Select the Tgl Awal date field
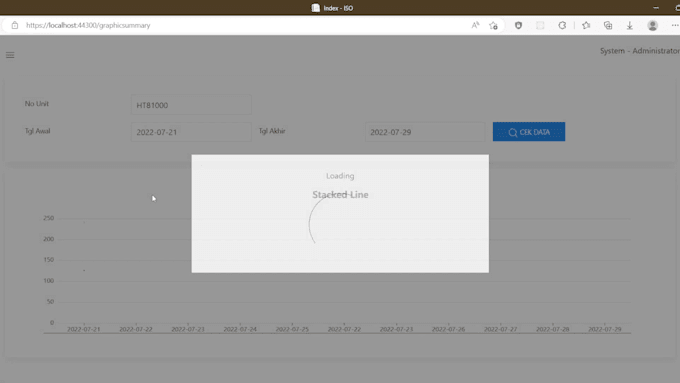The height and width of the screenshot is (383, 680). pyautogui.click(x=191, y=132)
